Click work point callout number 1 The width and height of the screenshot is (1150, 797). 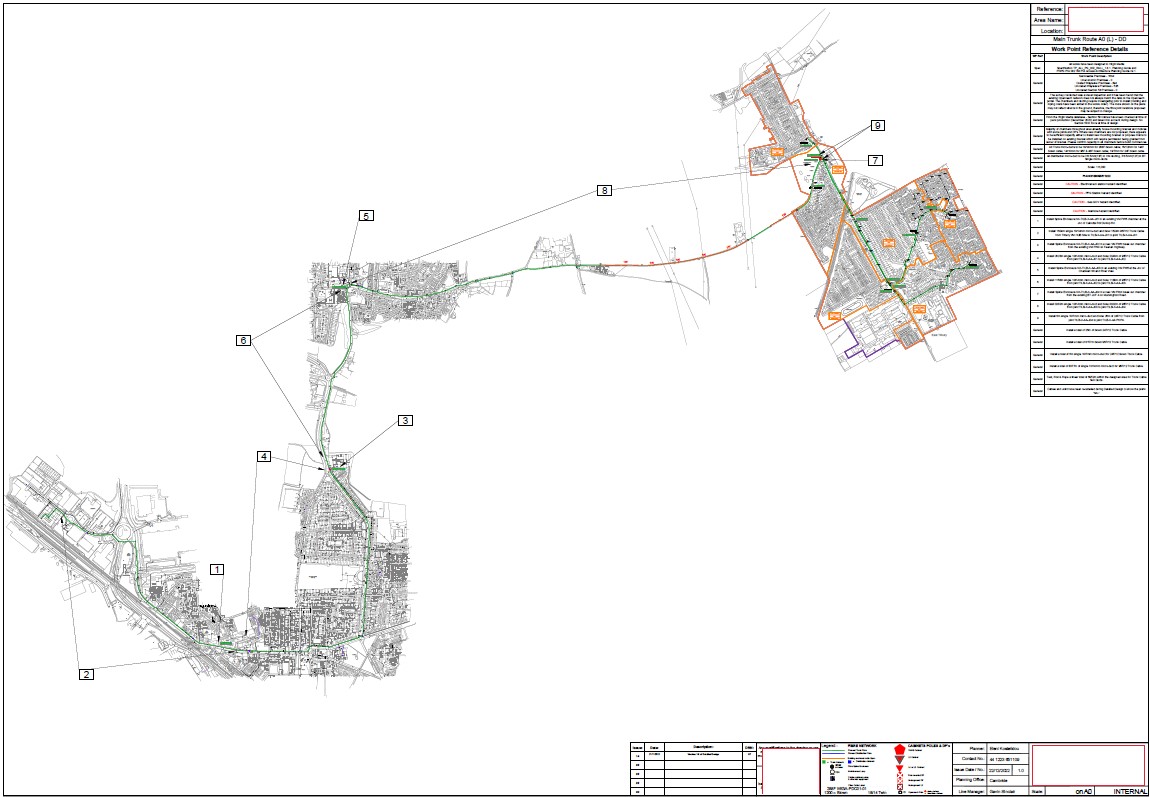[217, 569]
